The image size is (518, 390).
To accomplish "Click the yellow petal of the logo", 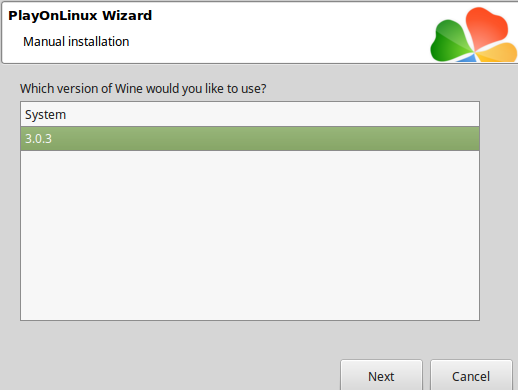I will (498, 53).
